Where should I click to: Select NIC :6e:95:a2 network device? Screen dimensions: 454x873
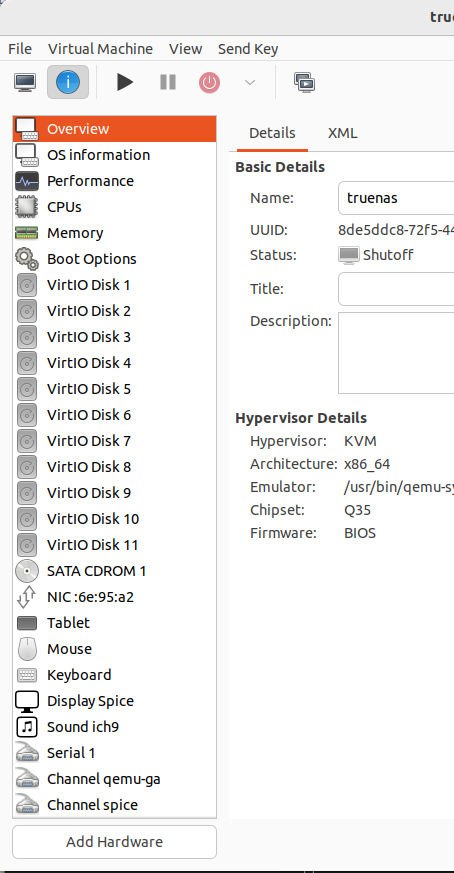[114, 597]
